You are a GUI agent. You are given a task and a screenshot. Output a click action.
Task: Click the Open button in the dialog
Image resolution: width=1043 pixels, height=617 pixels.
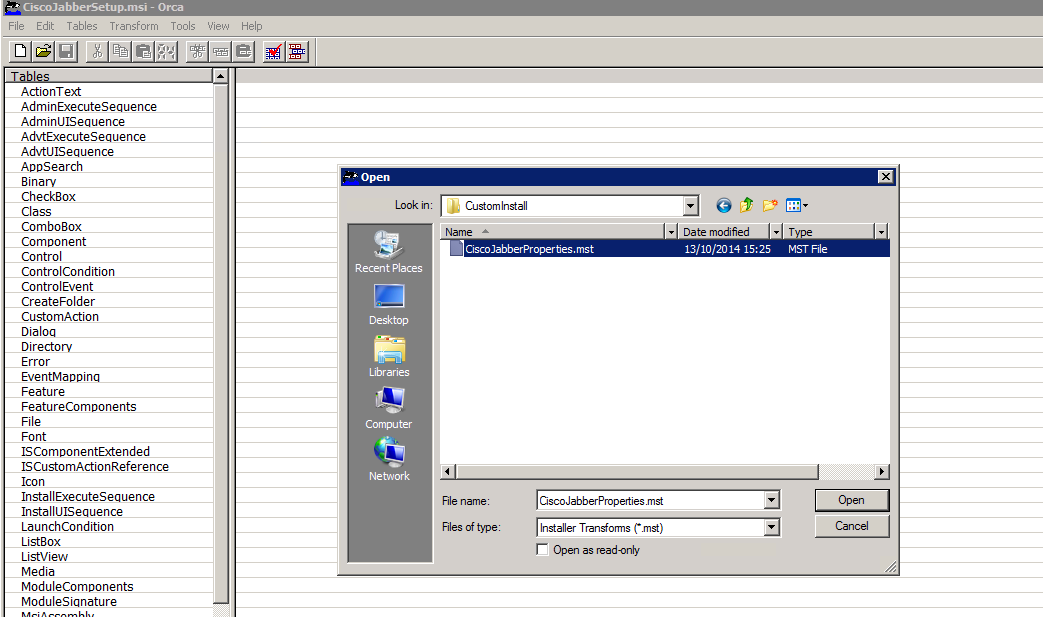[851, 500]
